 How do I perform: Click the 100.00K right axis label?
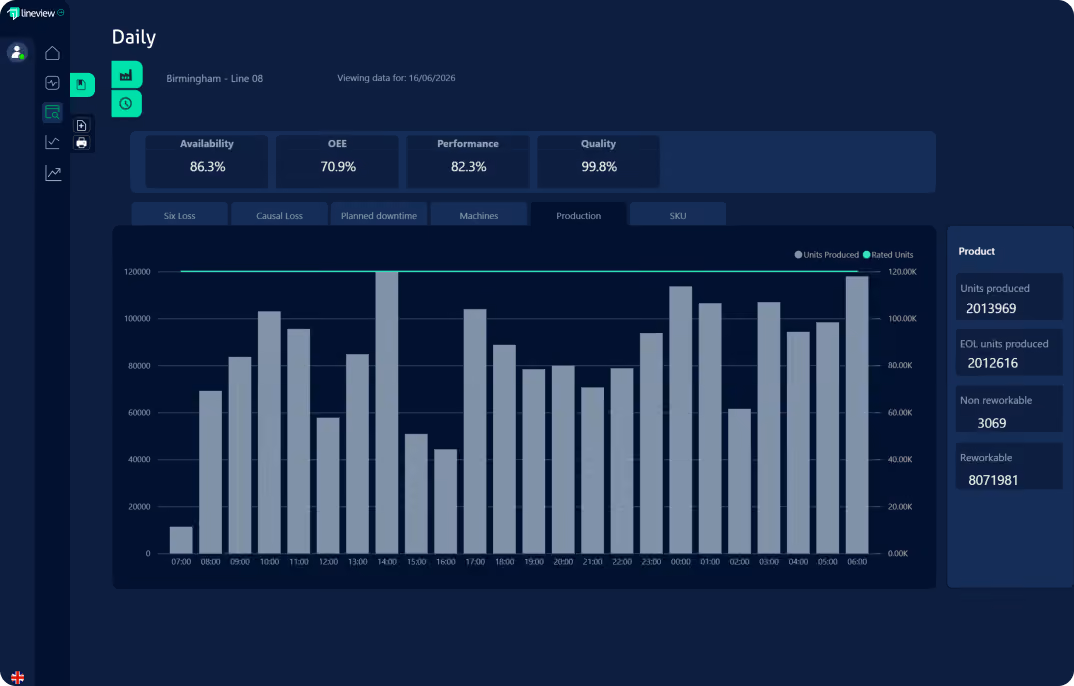click(902, 319)
